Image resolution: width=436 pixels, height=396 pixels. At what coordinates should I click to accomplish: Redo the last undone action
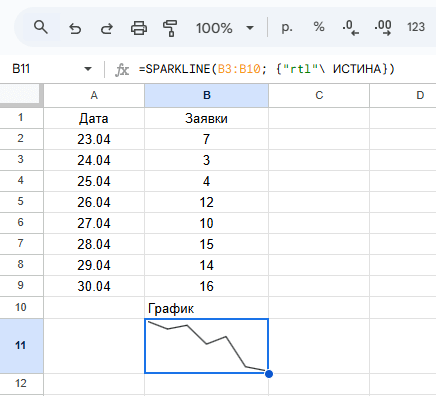(x=107, y=28)
